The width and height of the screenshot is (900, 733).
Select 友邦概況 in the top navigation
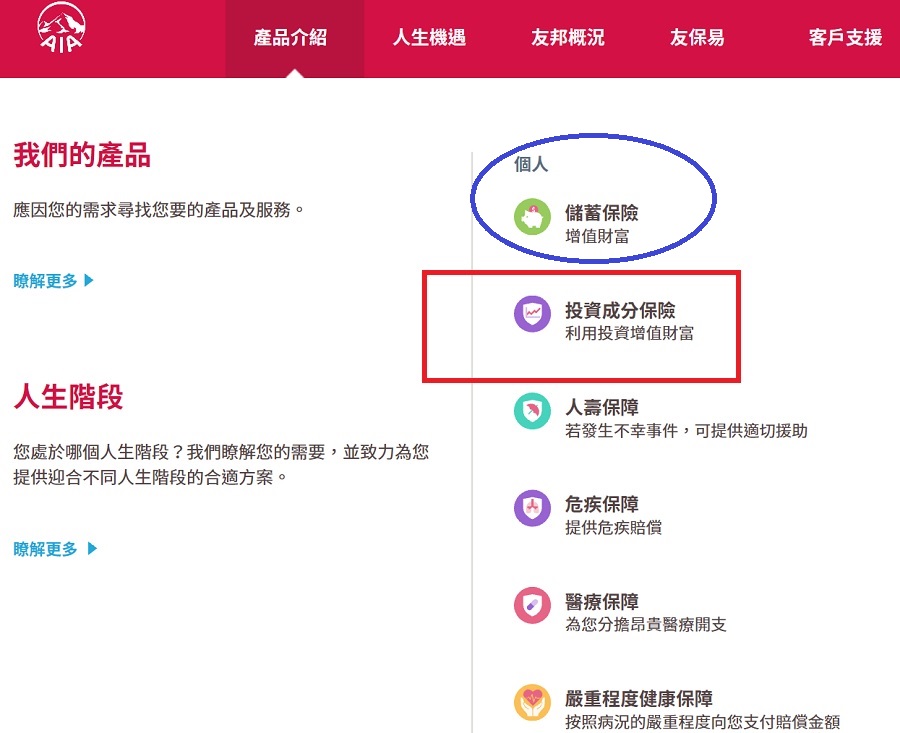coord(568,39)
